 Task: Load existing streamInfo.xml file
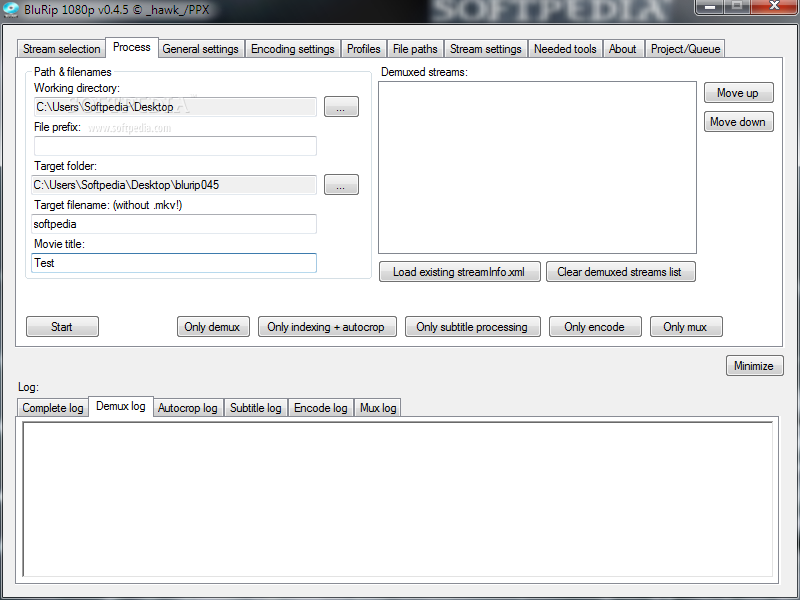click(459, 272)
